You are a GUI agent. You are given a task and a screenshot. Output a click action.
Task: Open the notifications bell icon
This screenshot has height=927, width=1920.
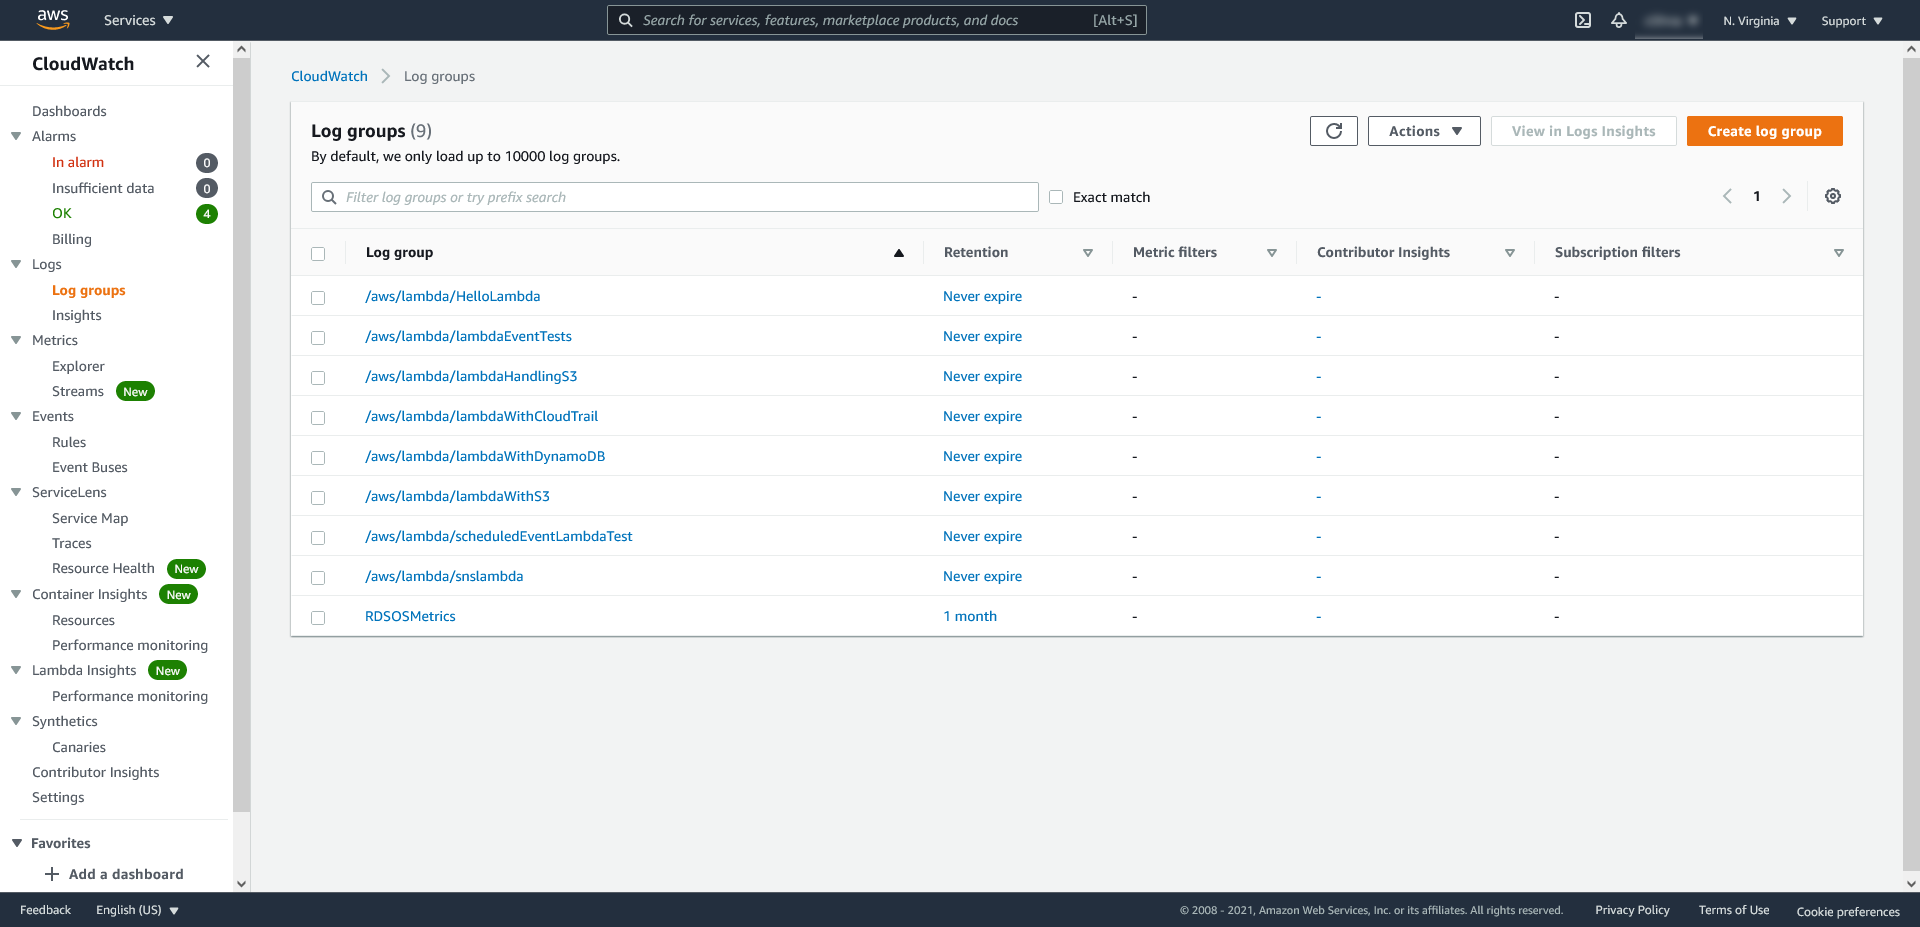coord(1619,20)
